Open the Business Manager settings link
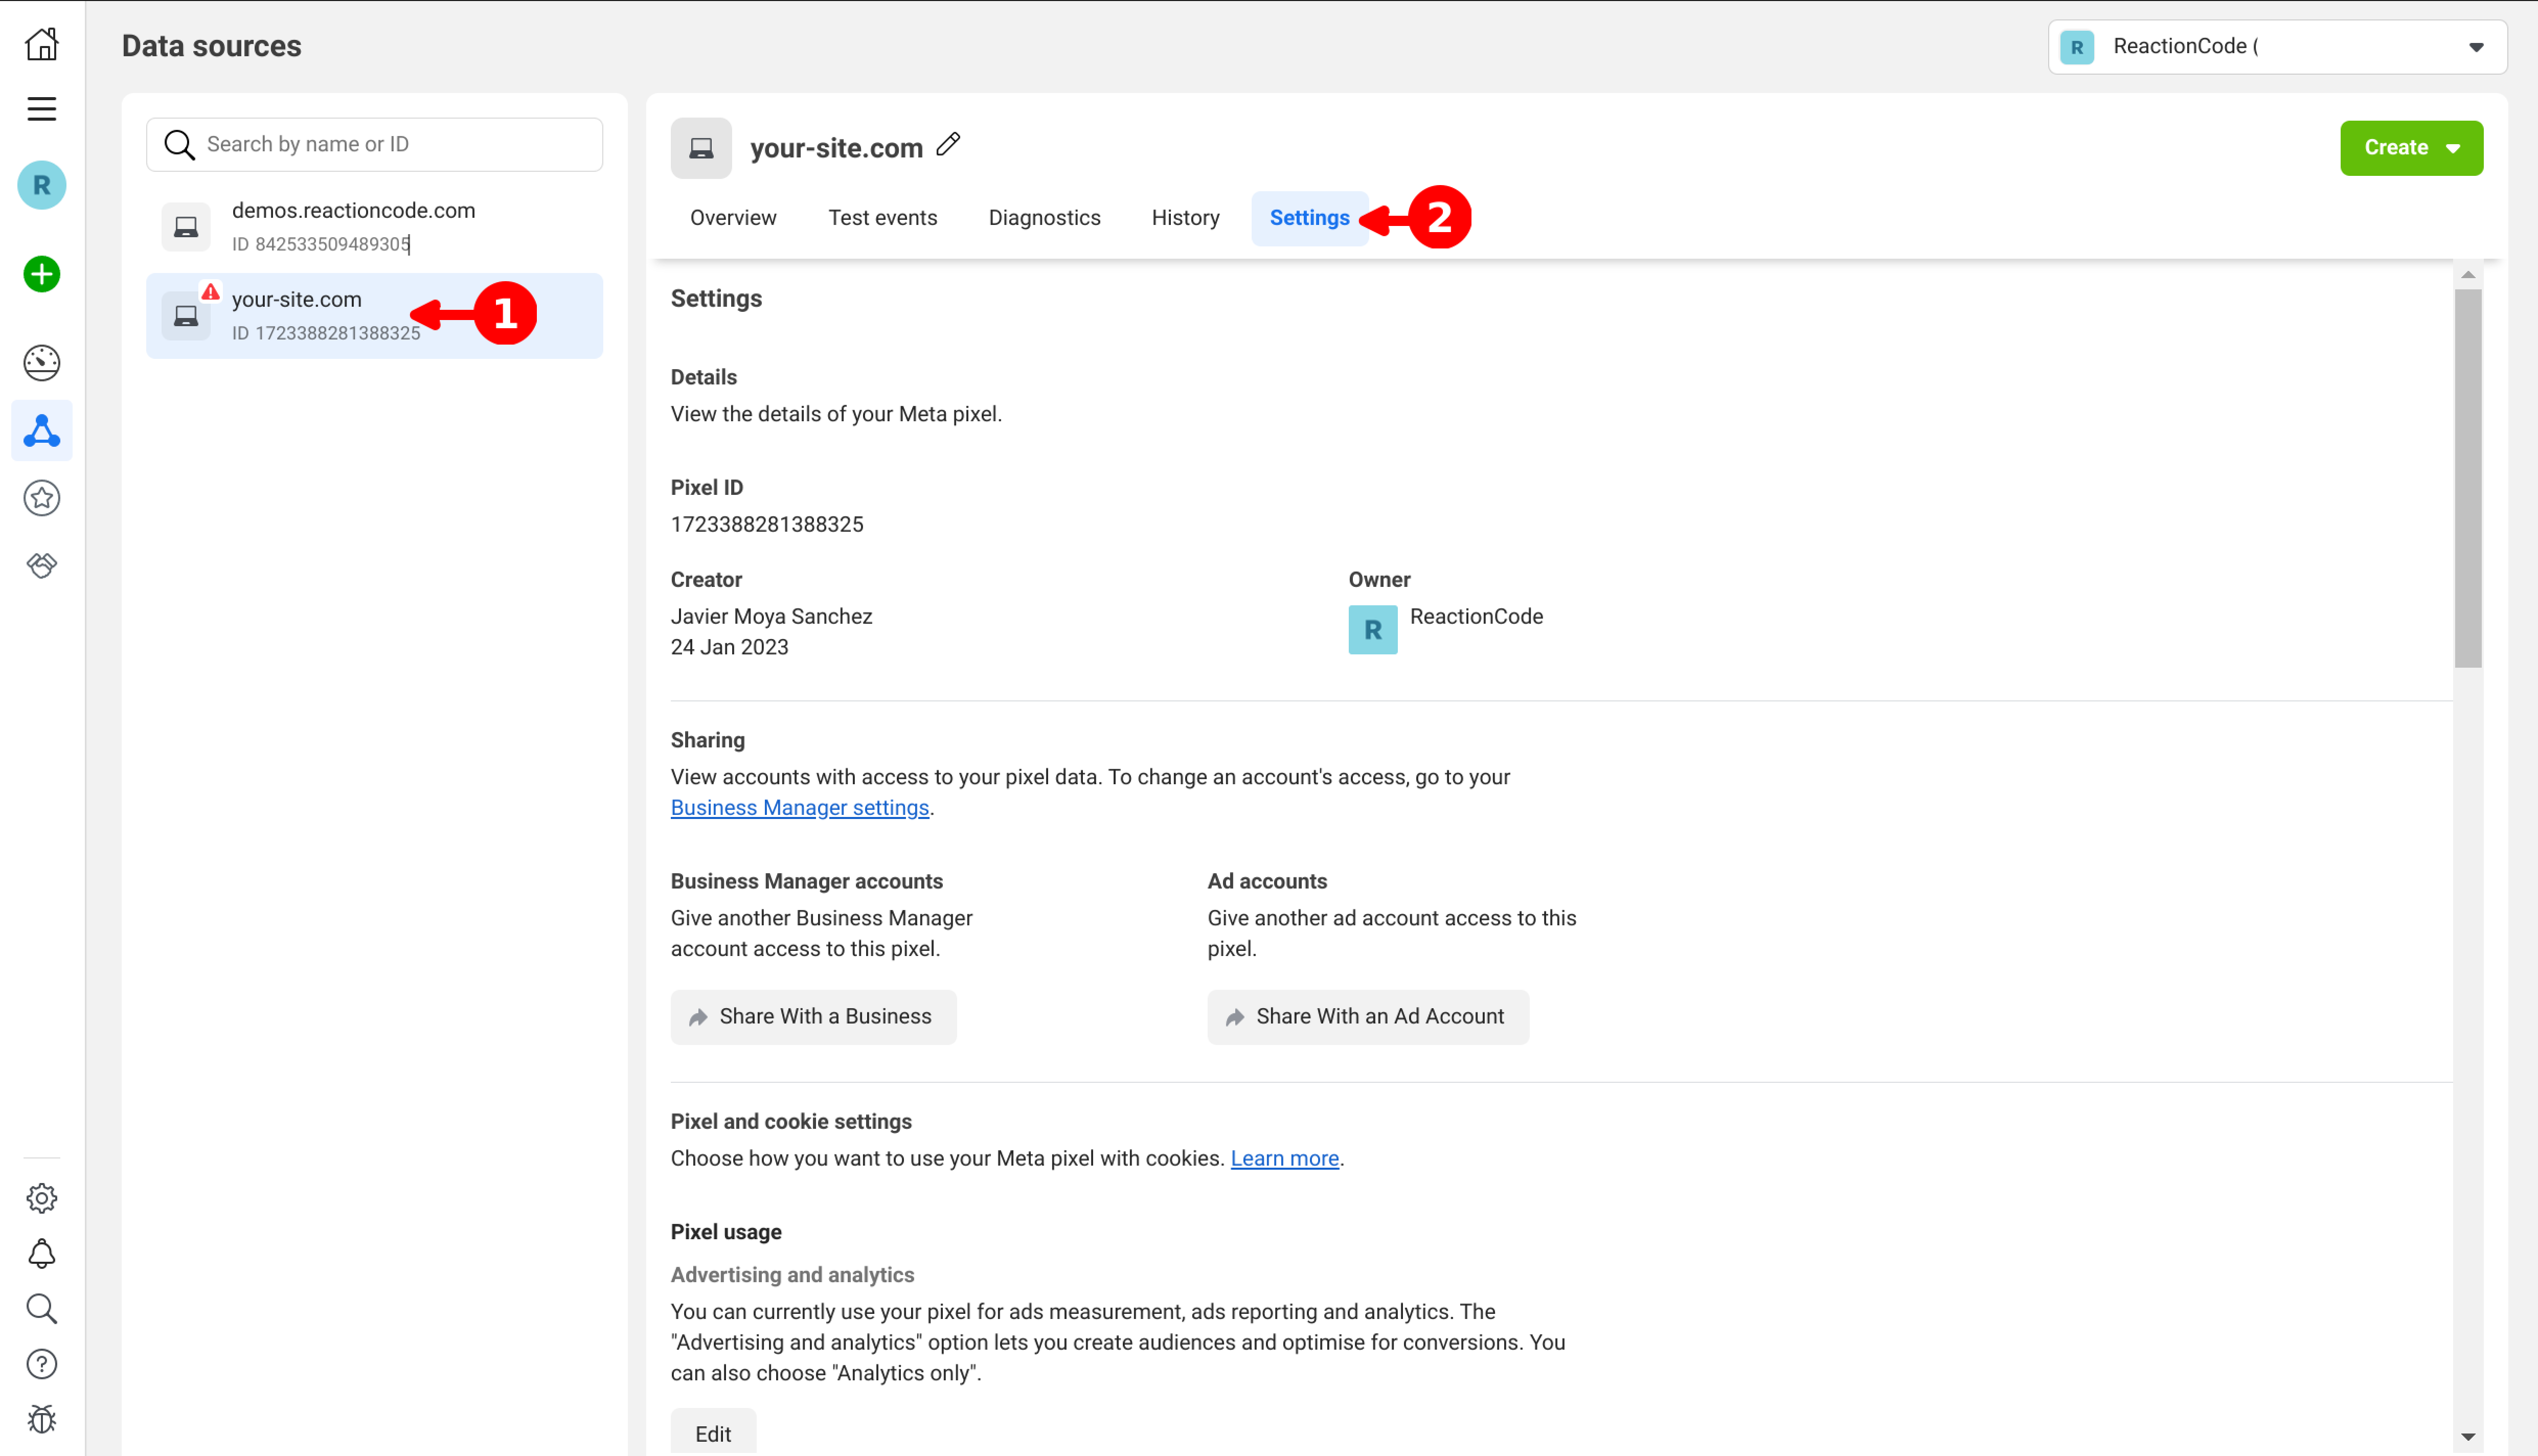The height and width of the screenshot is (1456, 2538). 799,808
